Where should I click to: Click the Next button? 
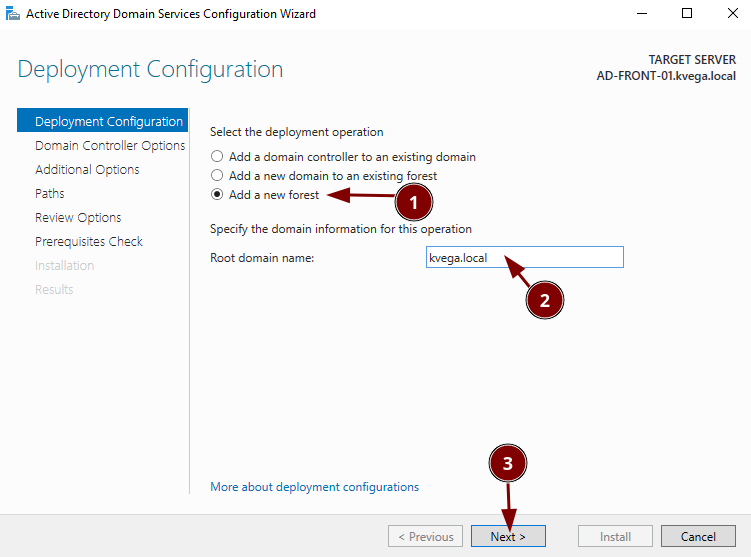point(509,537)
